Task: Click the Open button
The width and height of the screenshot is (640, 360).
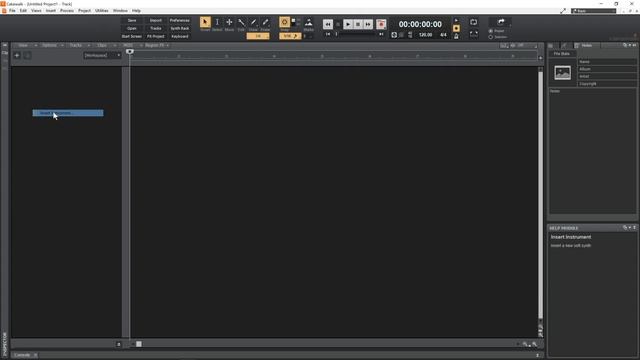Action: click(132, 29)
